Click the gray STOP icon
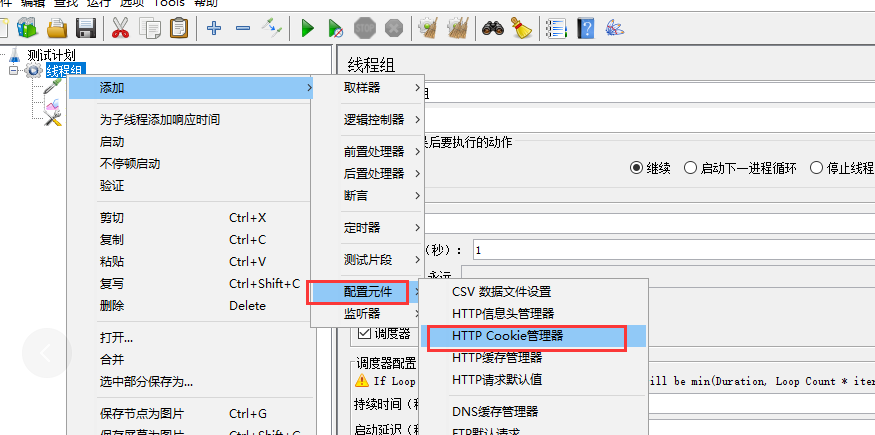875x435 pixels. [x=364, y=27]
